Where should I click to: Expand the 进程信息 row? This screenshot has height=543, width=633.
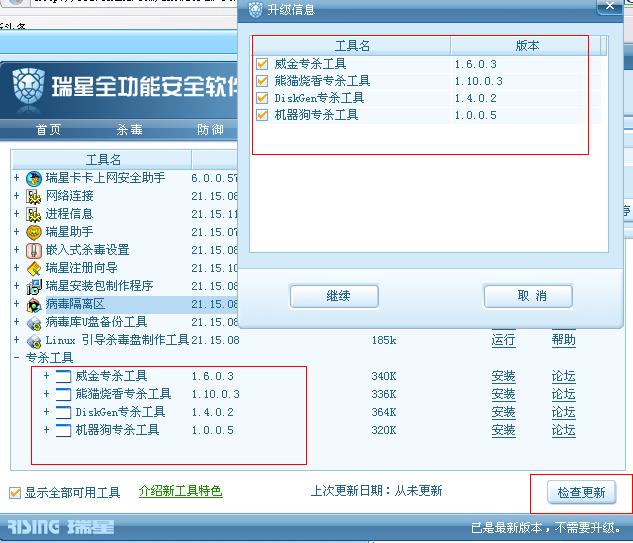[16, 214]
